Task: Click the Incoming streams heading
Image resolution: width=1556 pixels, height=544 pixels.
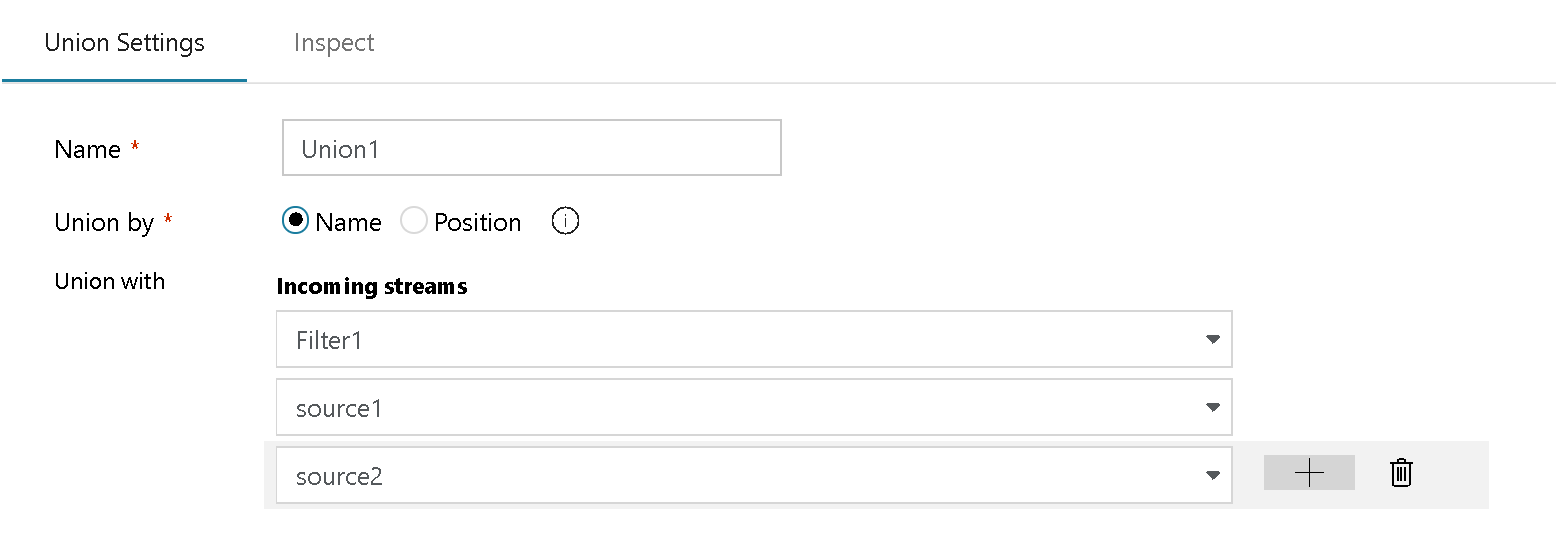Action: tap(372, 287)
